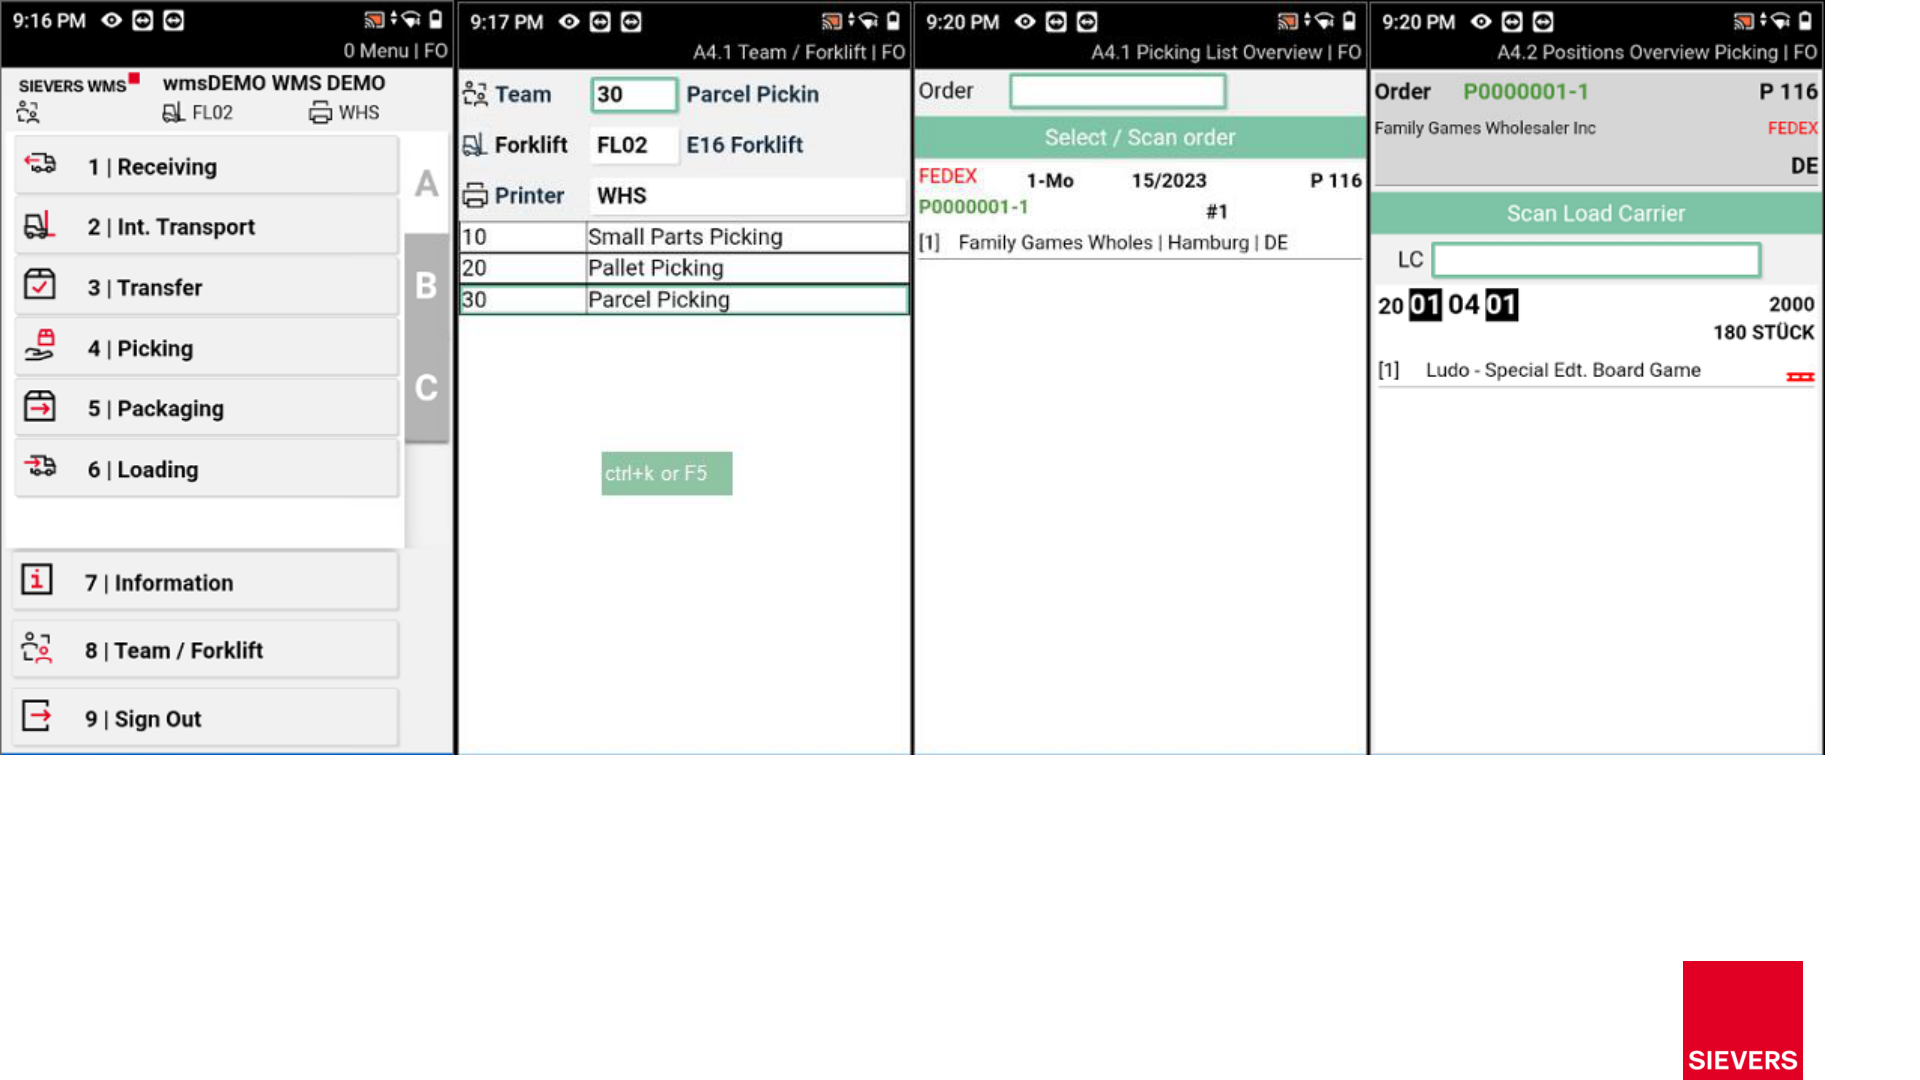Viewport: 1920px width, 1080px height.
Task: Click the Packaging box-arrow icon
Action: point(40,406)
